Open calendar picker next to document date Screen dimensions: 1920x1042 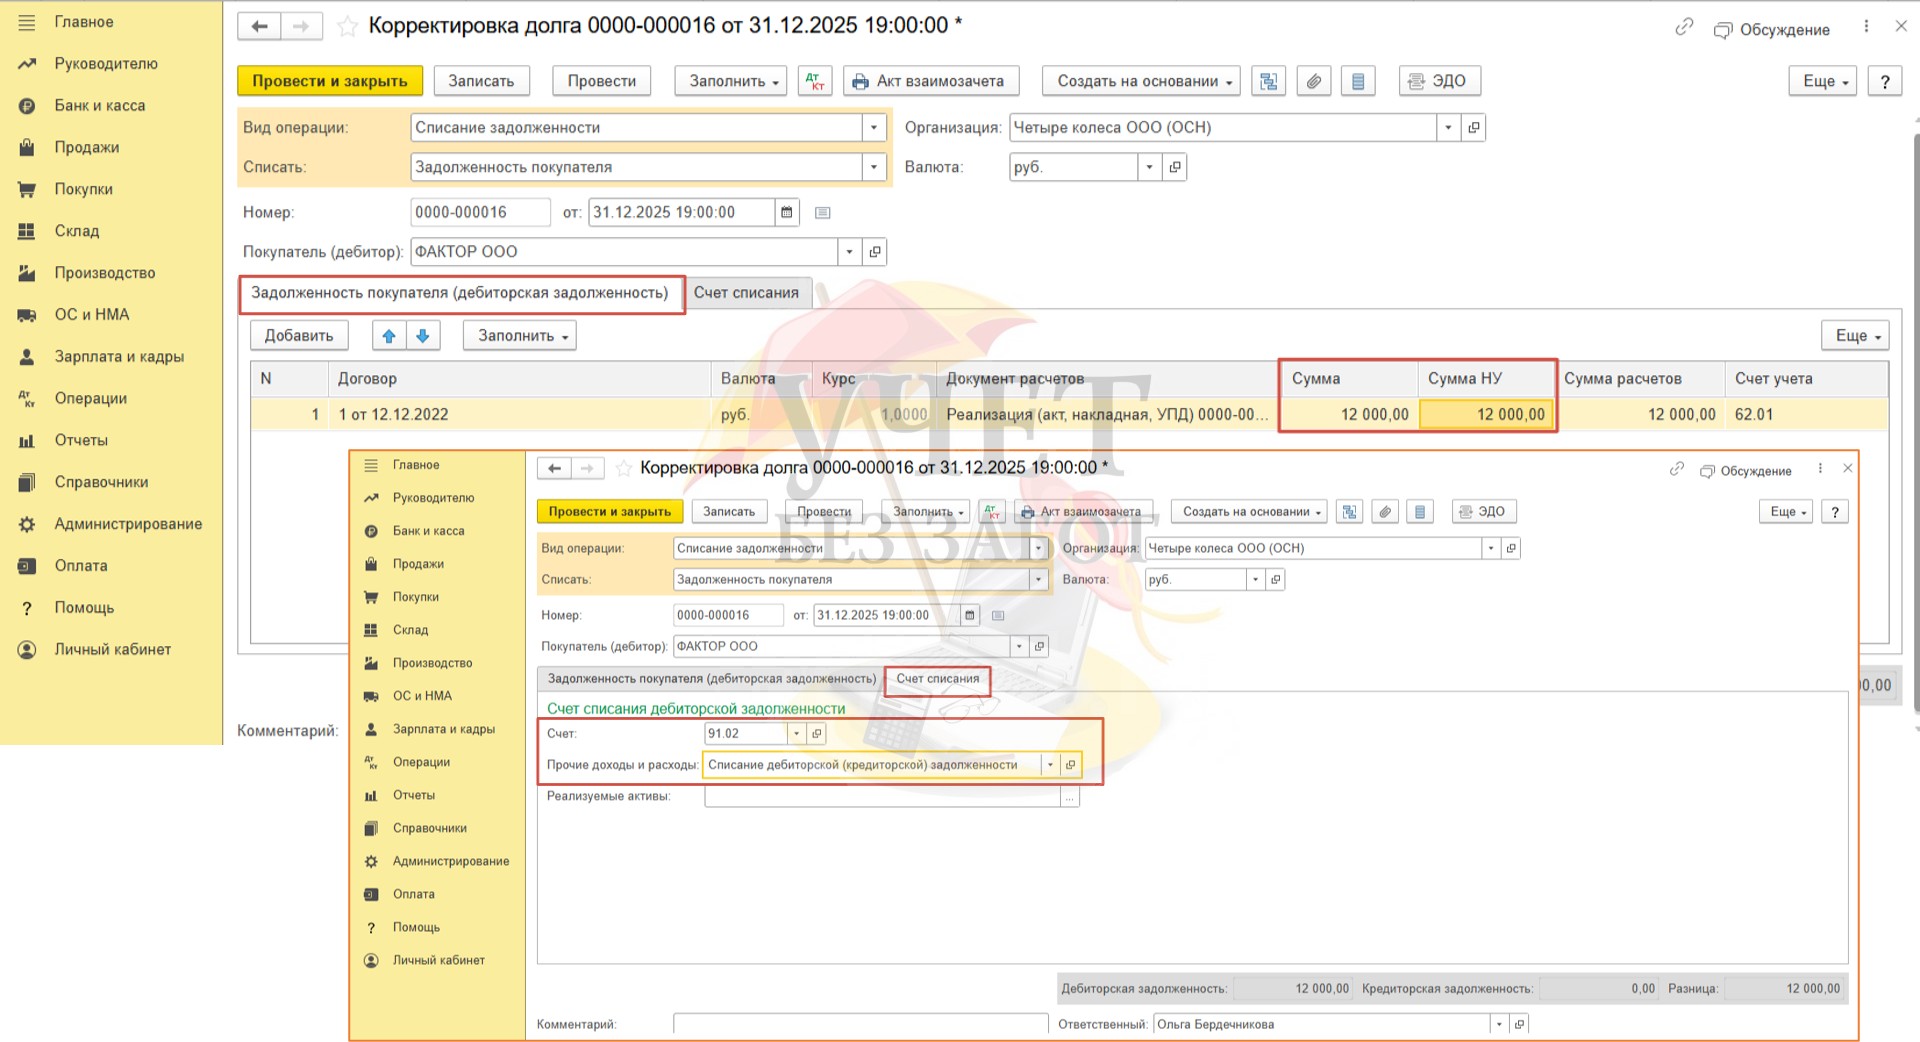(786, 212)
